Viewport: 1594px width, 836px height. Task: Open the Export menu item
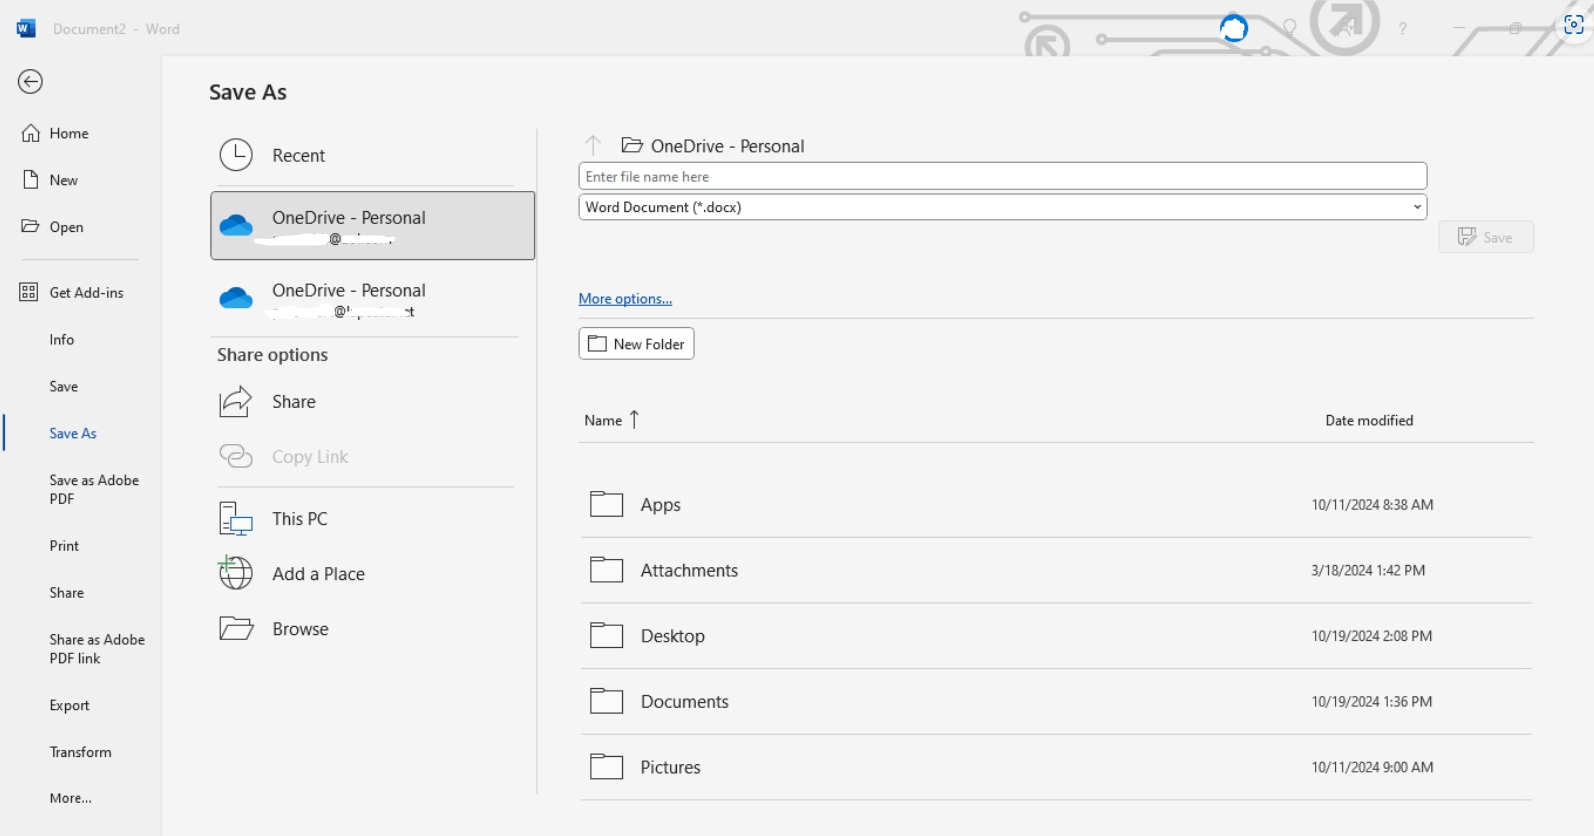click(69, 705)
